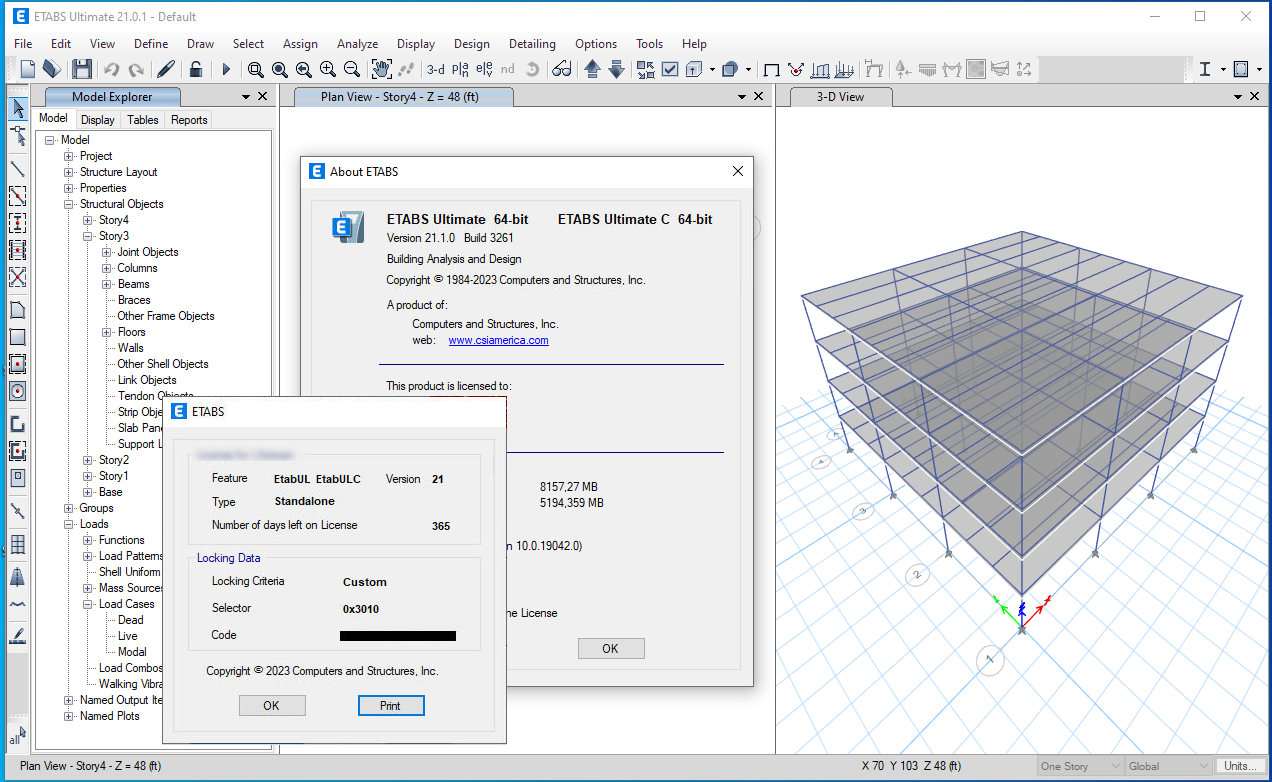Move up in list with up arrow
The height and width of the screenshot is (782, 1272).
(592, 69)
